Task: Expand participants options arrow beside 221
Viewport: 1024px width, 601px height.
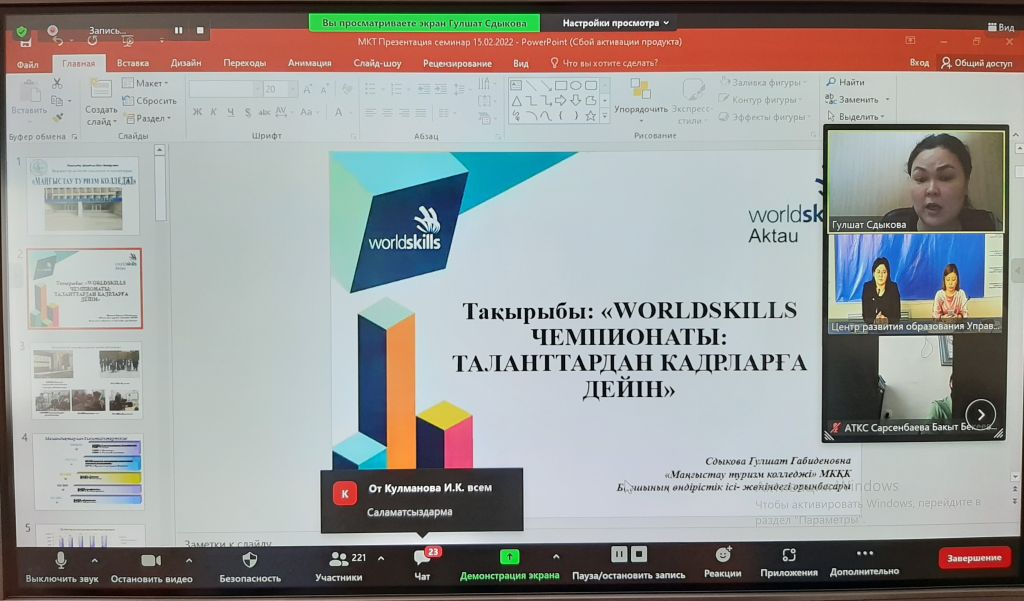Action: (381, 559)
